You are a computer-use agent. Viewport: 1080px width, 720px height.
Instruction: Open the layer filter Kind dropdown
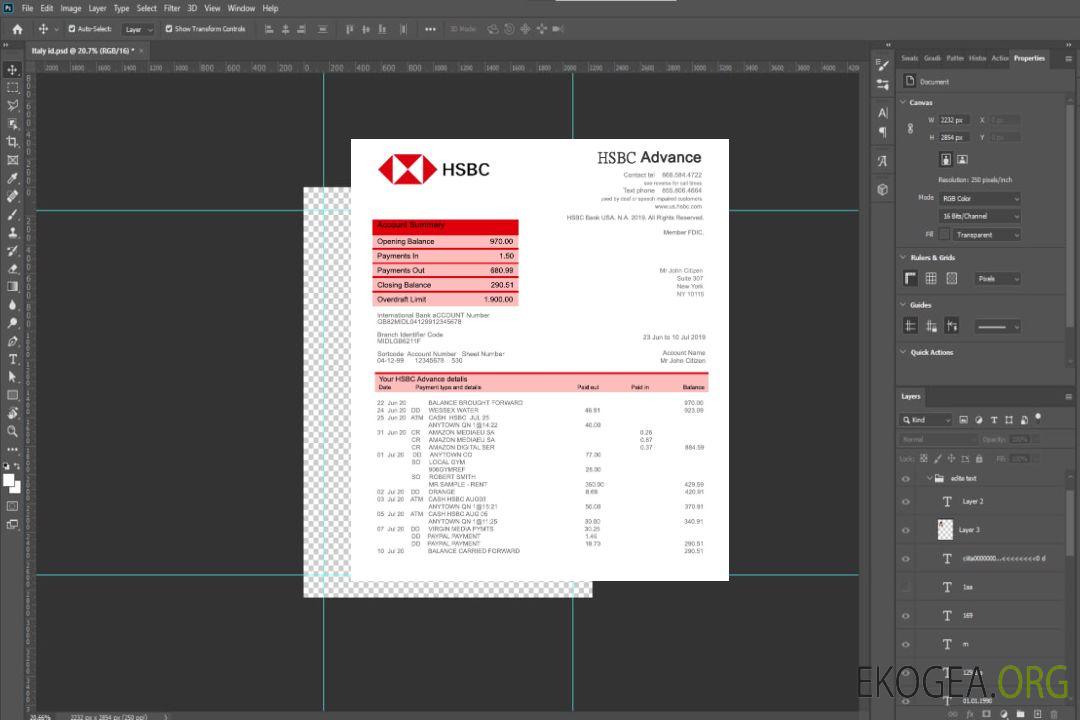[926, 420]
